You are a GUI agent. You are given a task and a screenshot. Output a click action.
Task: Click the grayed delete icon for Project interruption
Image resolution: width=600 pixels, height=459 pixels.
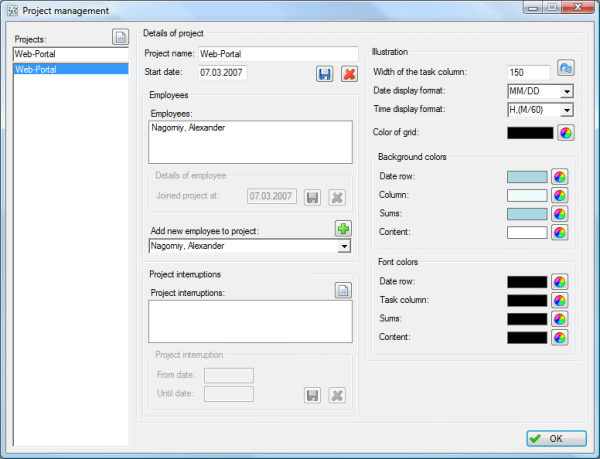point(337,395)
